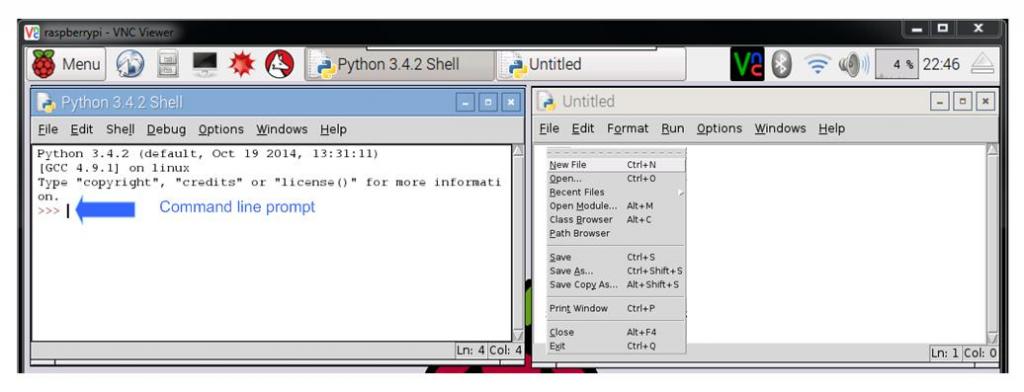
Task: Launch the web browser globe icon
Action: 131,64
